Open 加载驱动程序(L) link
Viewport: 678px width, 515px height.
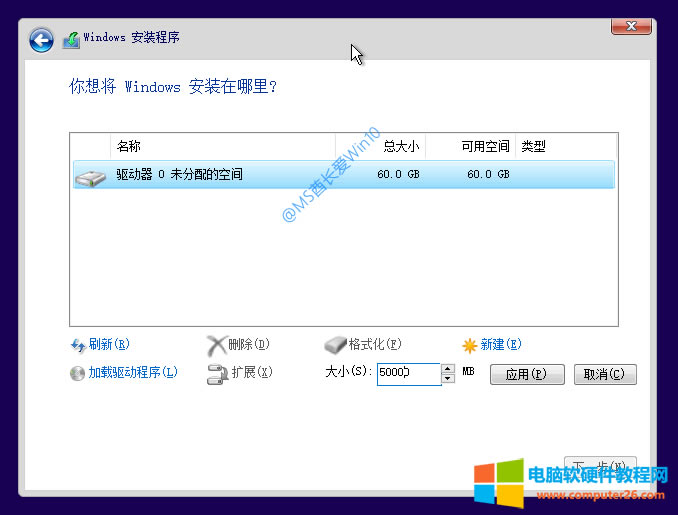(133, 372)
